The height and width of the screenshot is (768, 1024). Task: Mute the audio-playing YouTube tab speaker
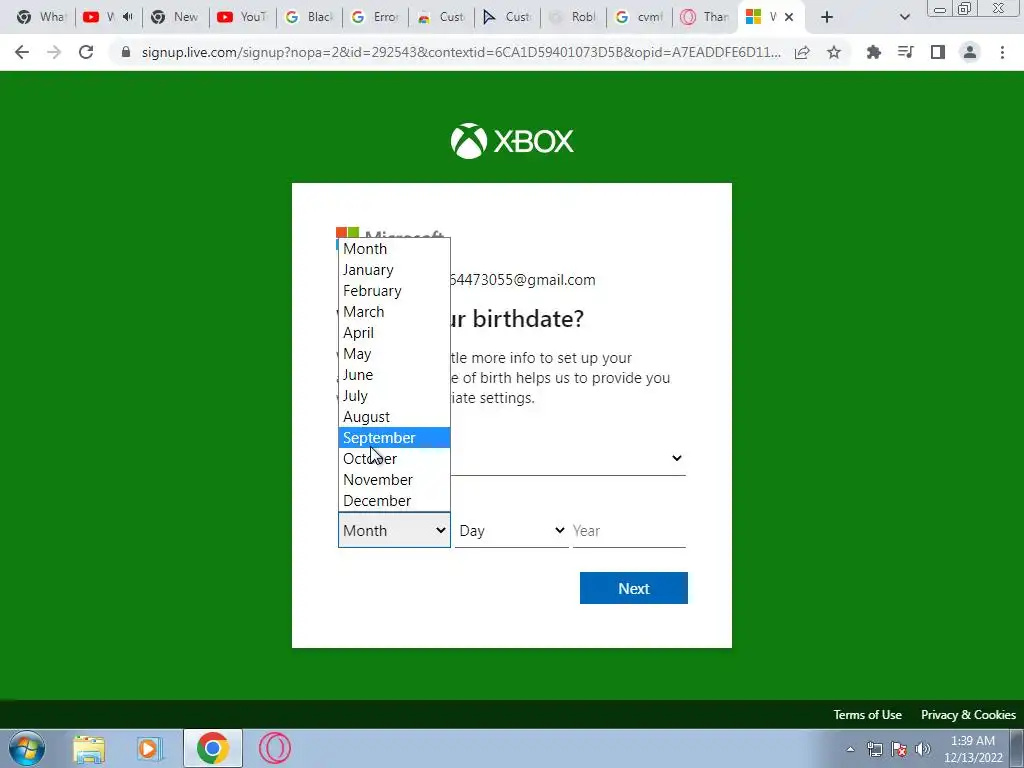[x=128, y=17]
